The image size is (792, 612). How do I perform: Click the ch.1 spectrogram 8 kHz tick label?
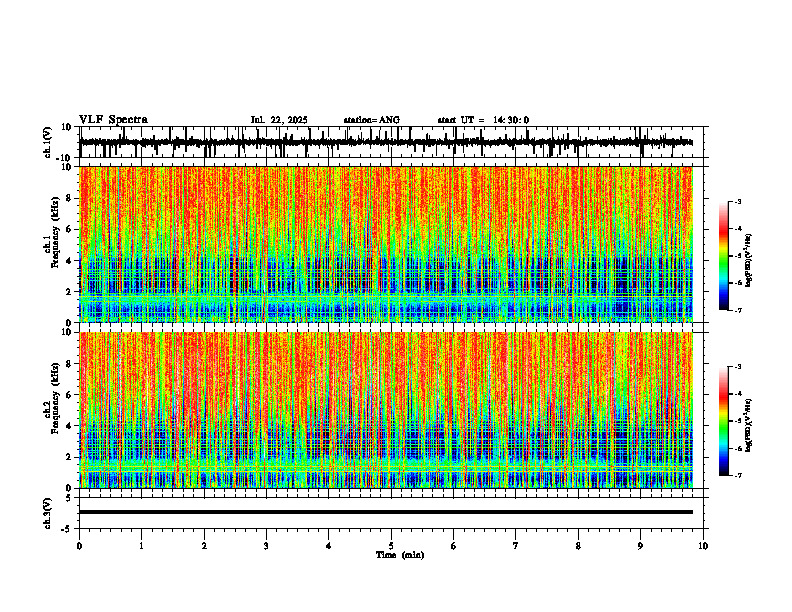70,198
